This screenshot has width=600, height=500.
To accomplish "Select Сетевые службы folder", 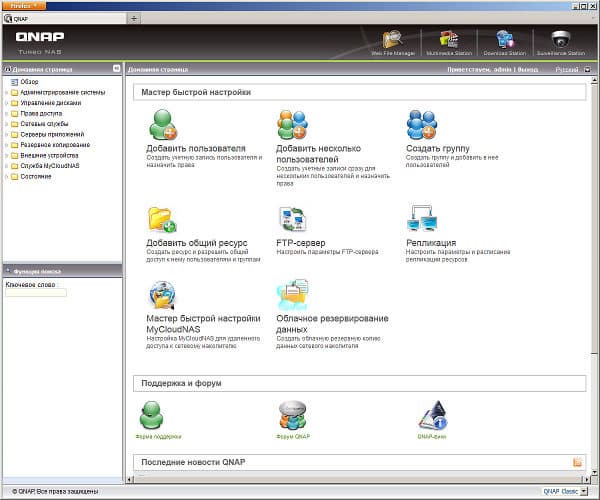I will [44, 124].
